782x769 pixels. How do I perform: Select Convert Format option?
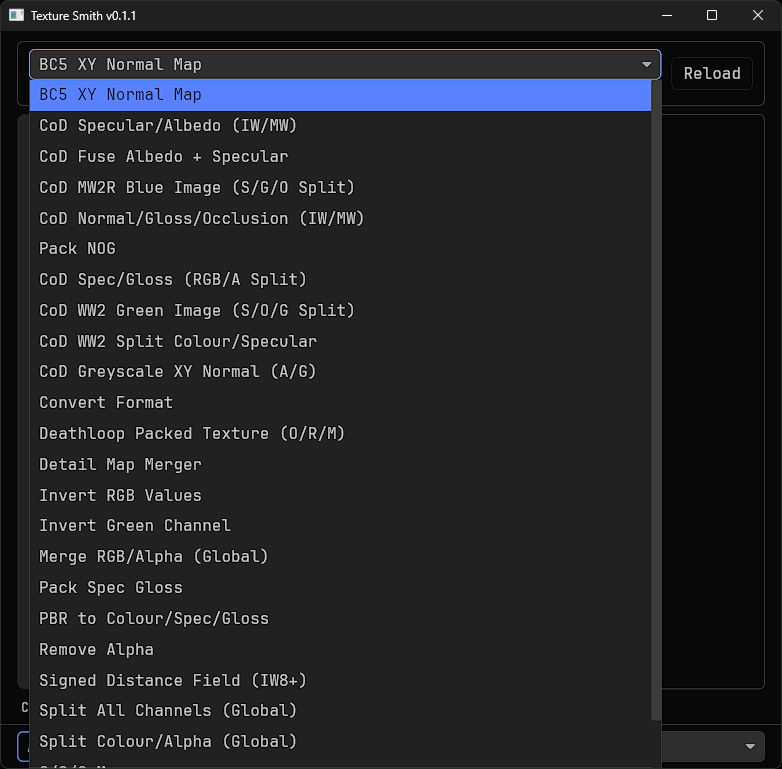341,403
